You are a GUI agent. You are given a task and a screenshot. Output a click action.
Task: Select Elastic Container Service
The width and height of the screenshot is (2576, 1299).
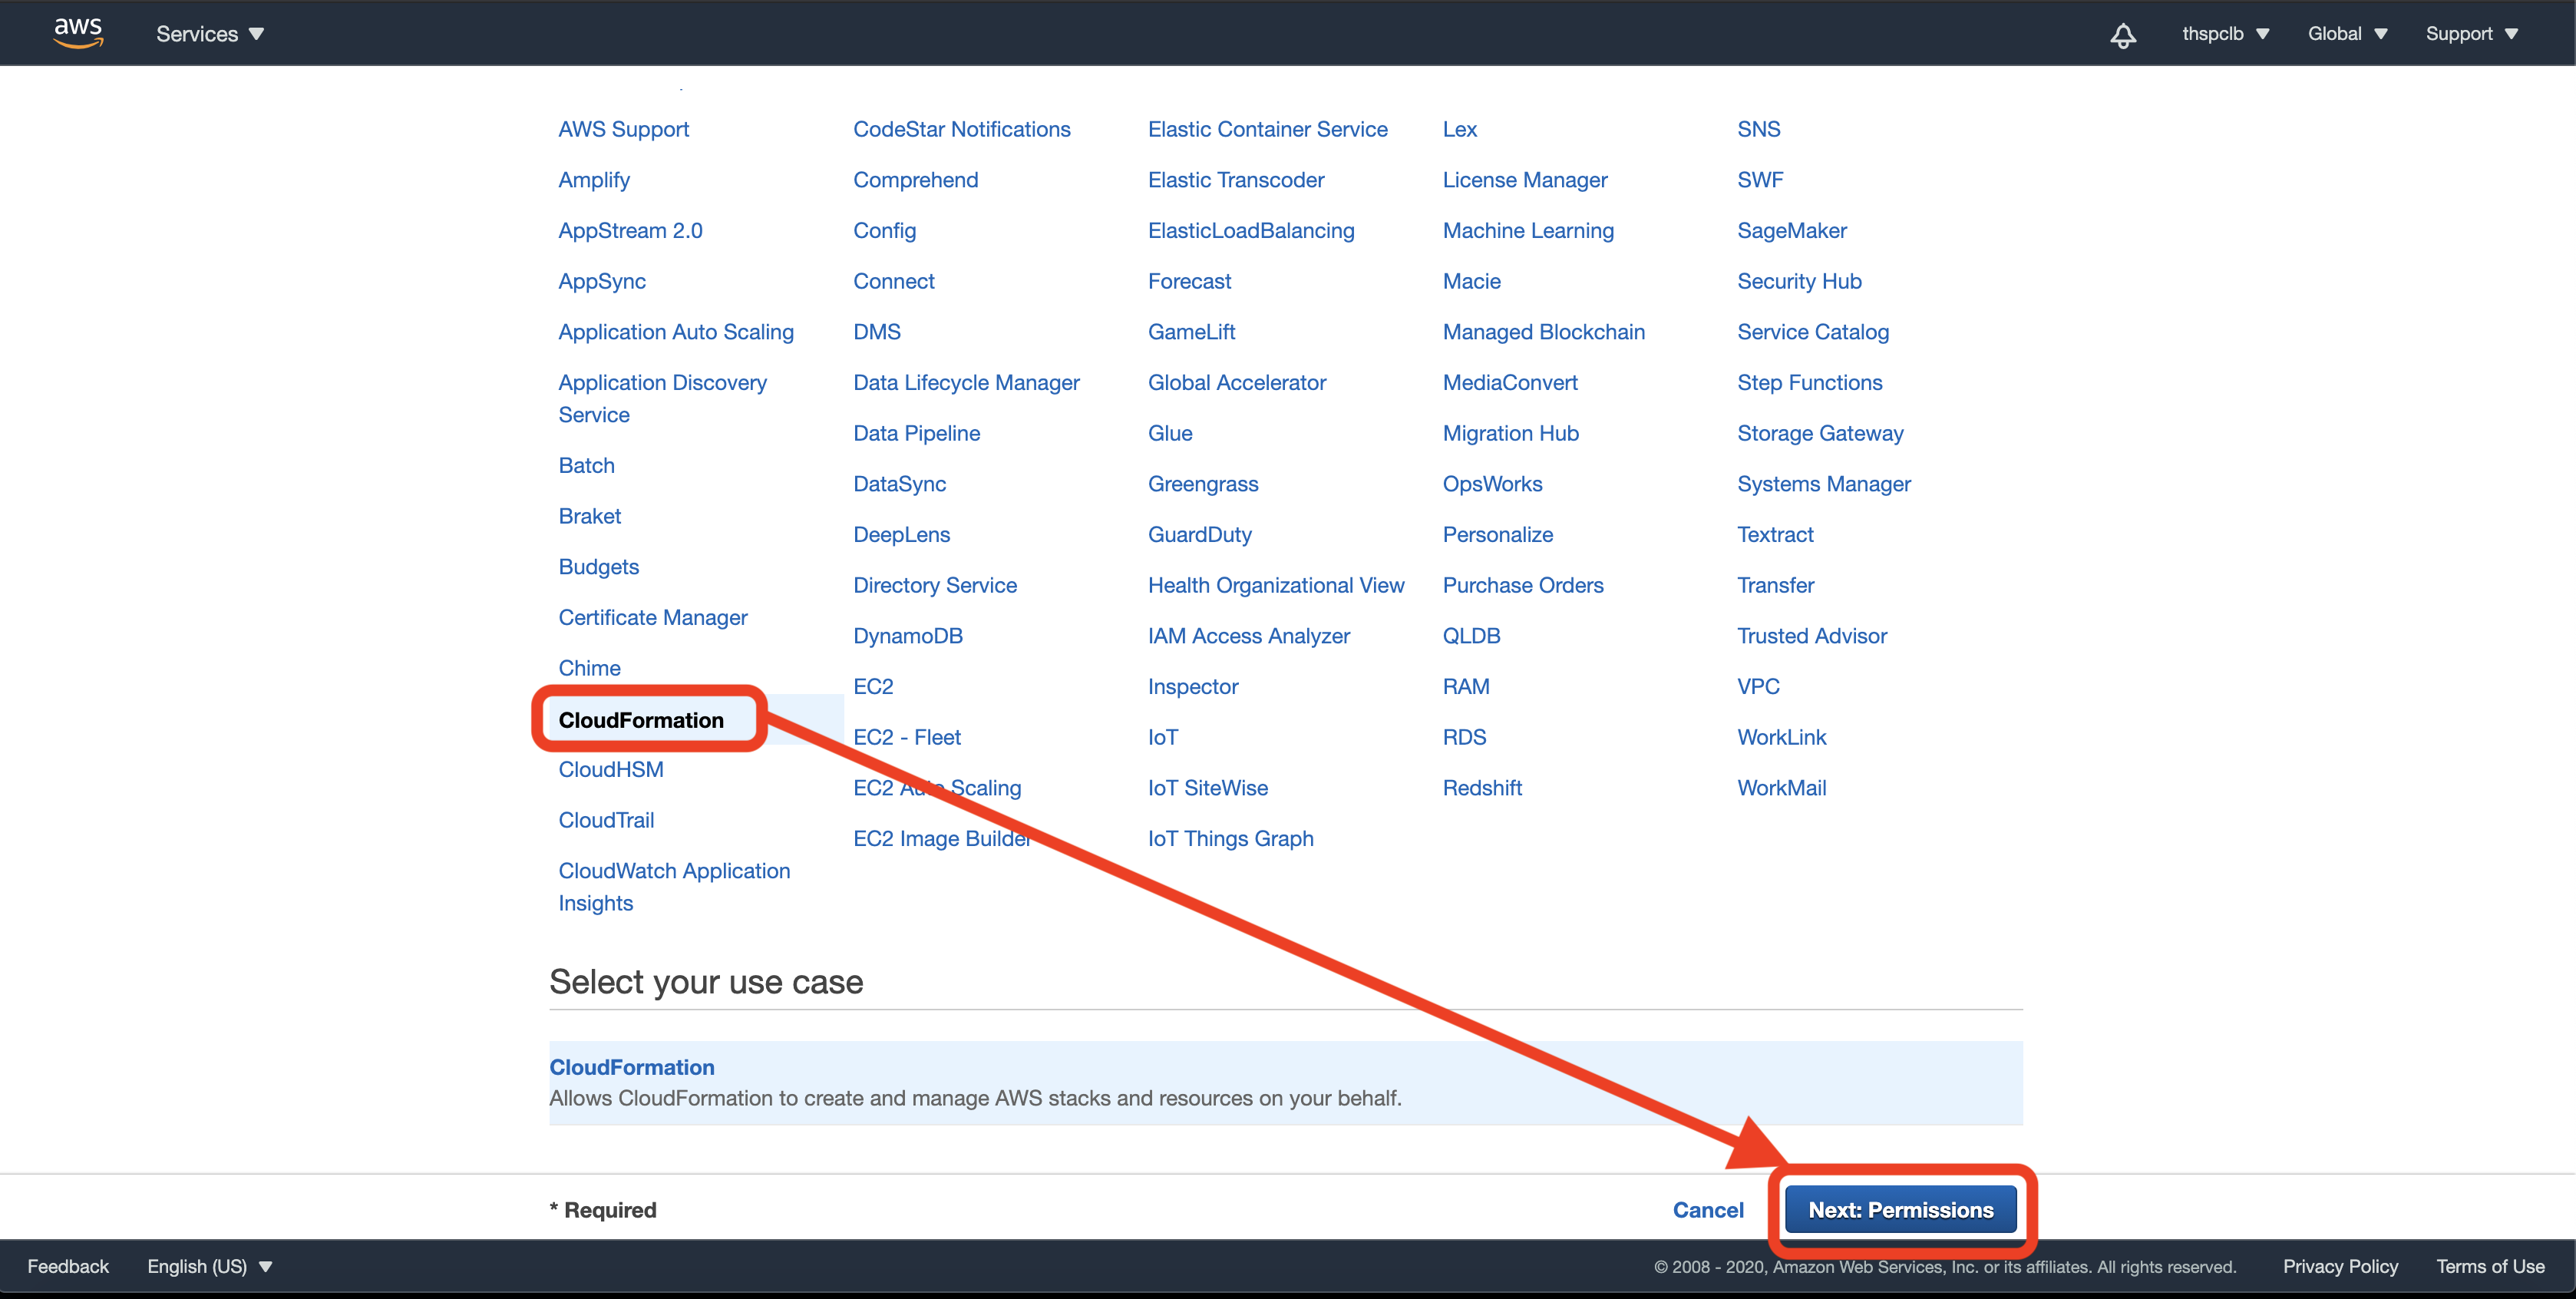pos(1268,129)
